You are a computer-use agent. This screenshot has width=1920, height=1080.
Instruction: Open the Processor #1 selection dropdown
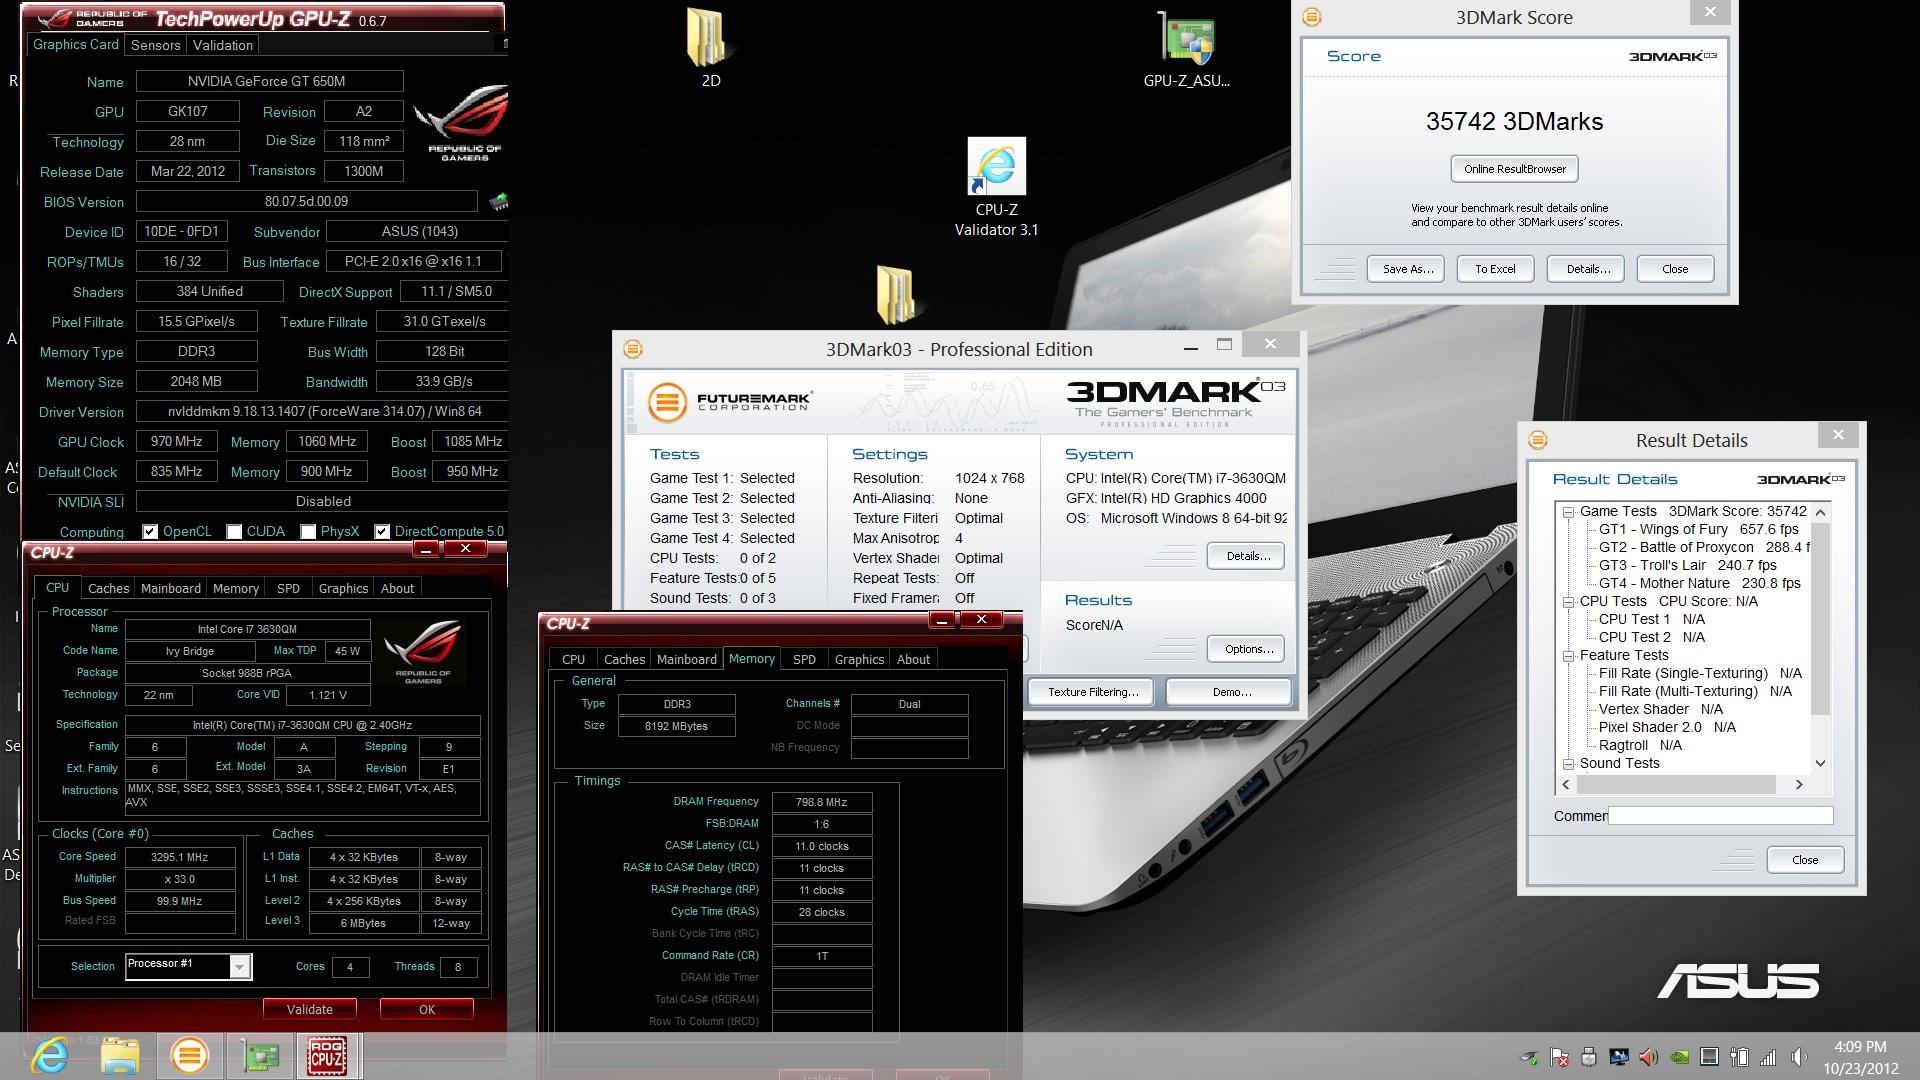(239, 966)
